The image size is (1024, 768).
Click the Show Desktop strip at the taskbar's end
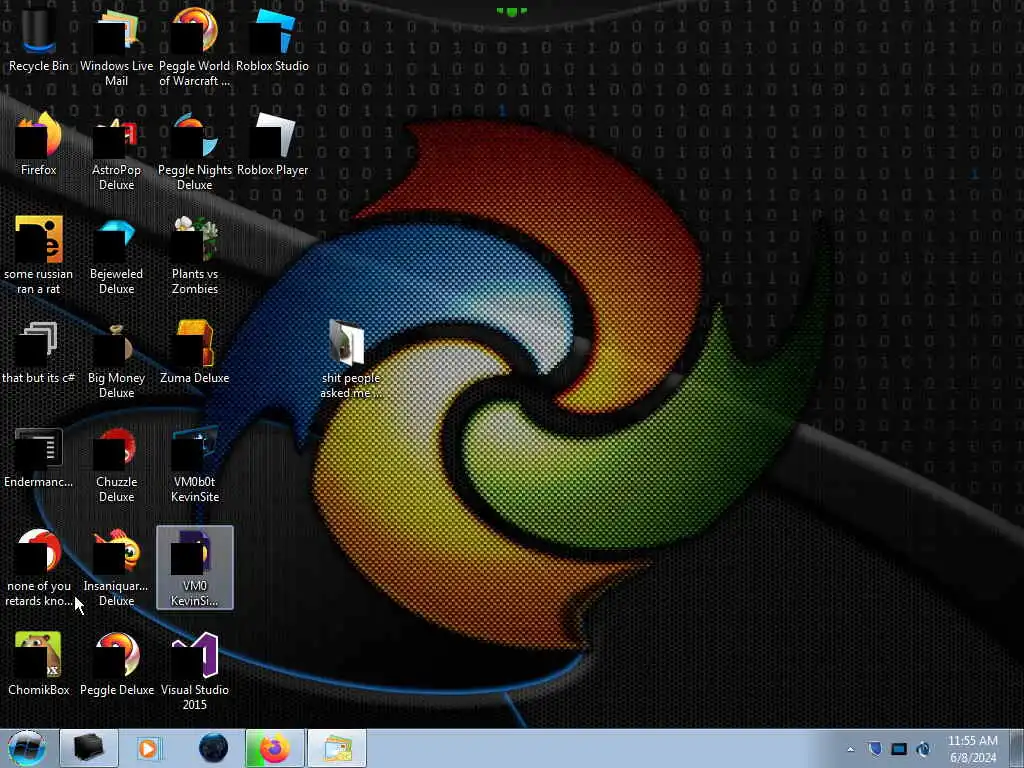1016,748
